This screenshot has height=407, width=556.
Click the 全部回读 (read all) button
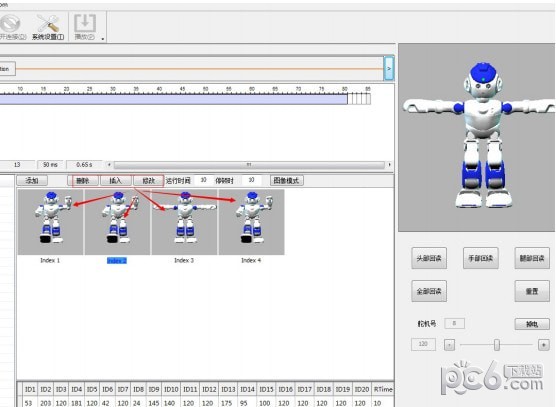tap(429, 291)
